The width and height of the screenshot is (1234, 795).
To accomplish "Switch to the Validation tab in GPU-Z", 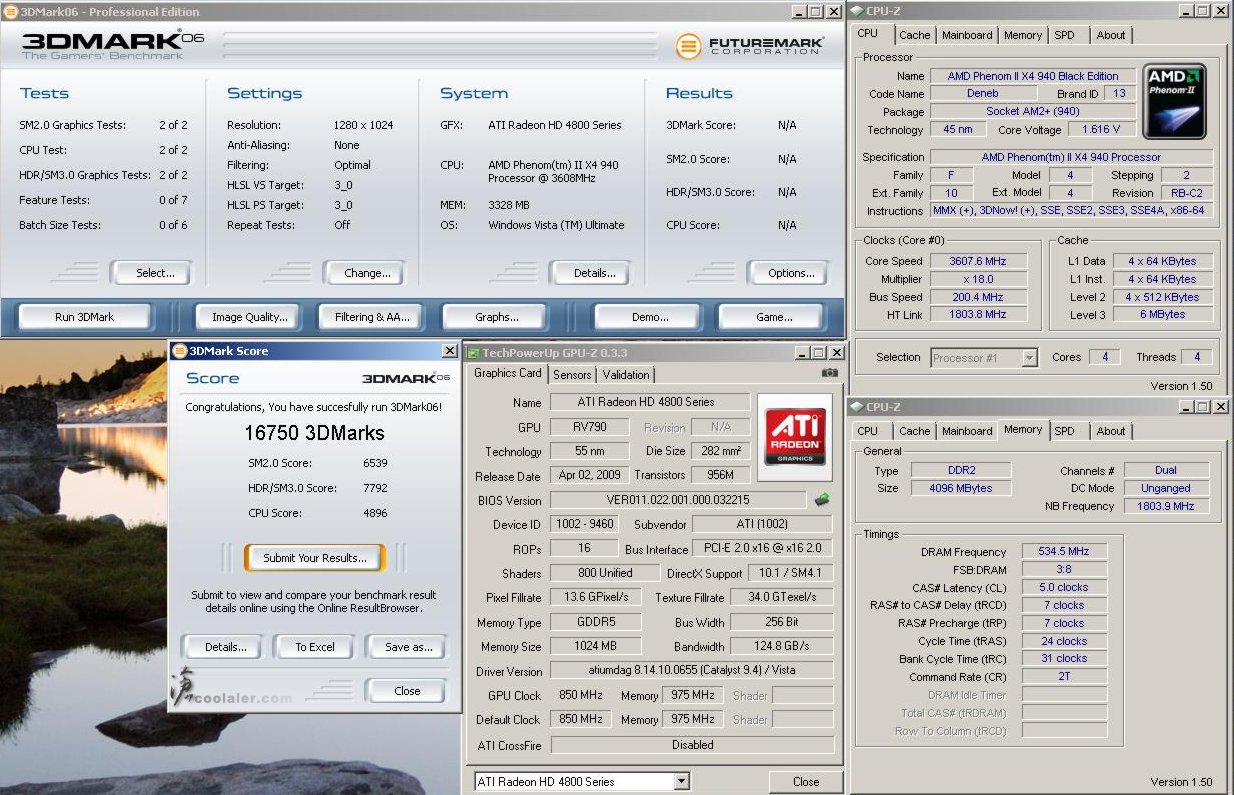I will pos(626,374).
